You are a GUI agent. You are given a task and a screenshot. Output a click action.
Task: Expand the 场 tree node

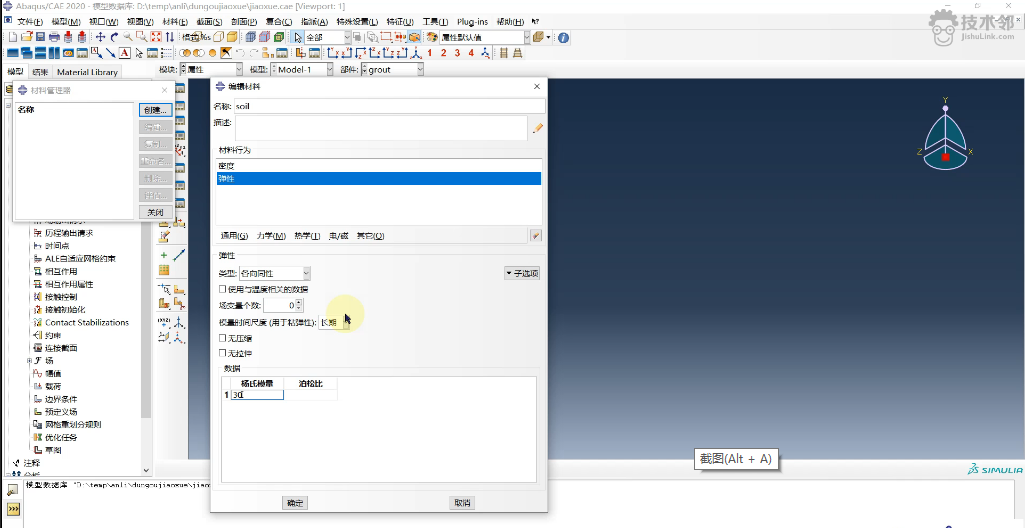29,361
